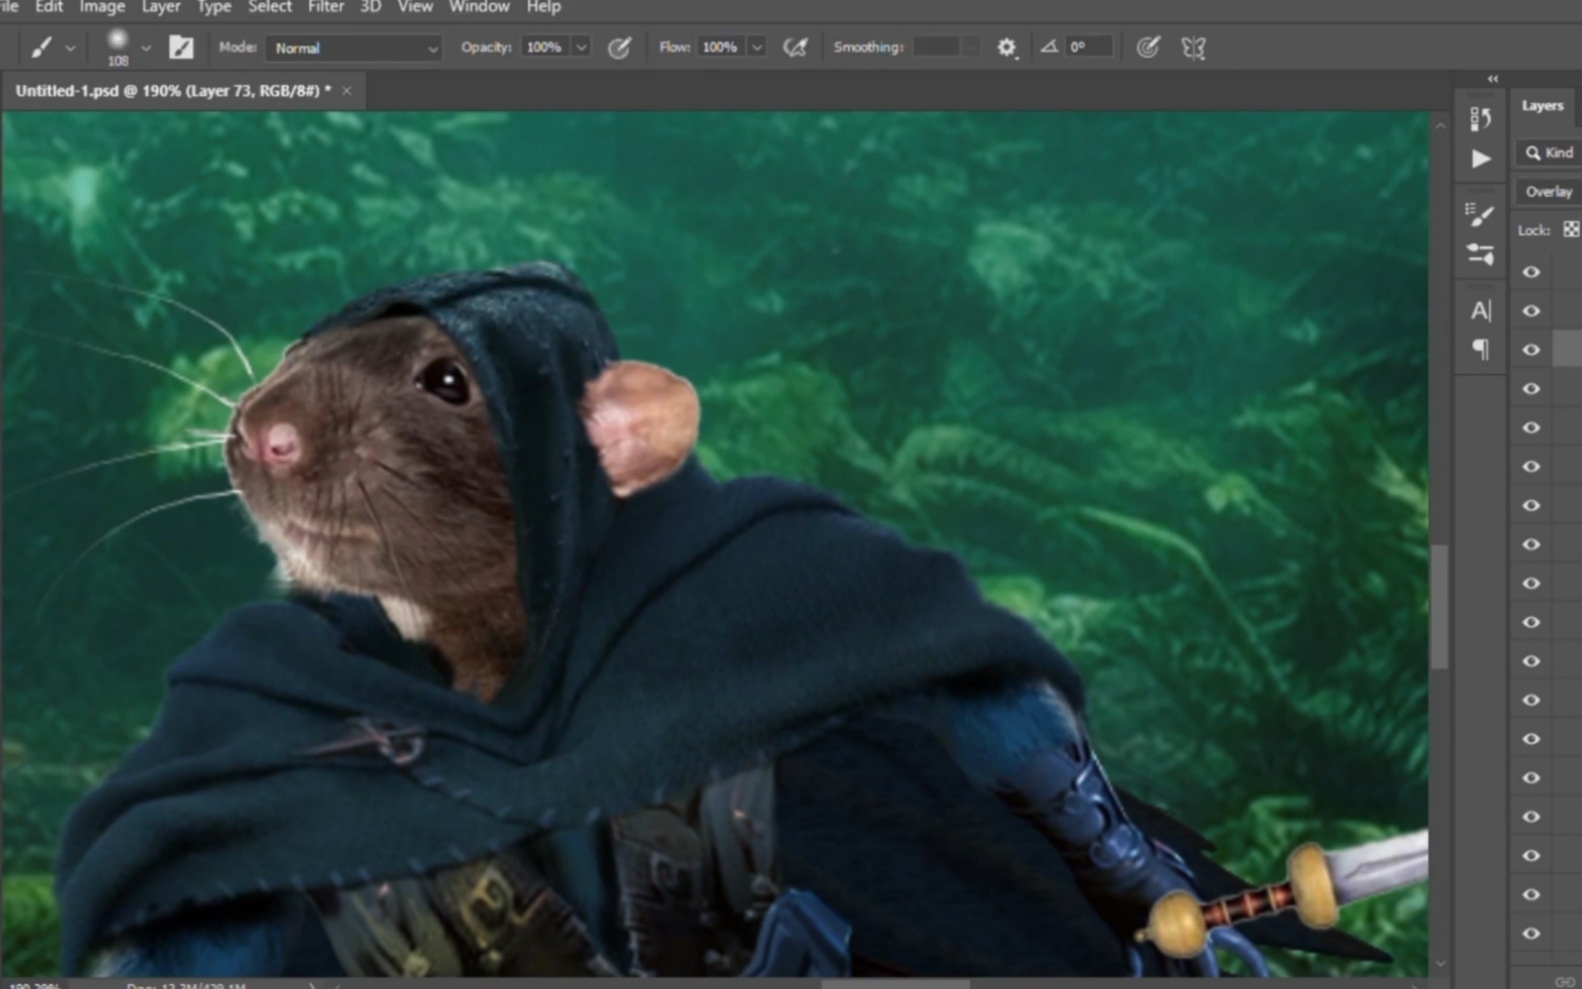Open the Help menu
Image resolution: width=1582 pixels, height=989 pixels.
[x=544, y=7]
